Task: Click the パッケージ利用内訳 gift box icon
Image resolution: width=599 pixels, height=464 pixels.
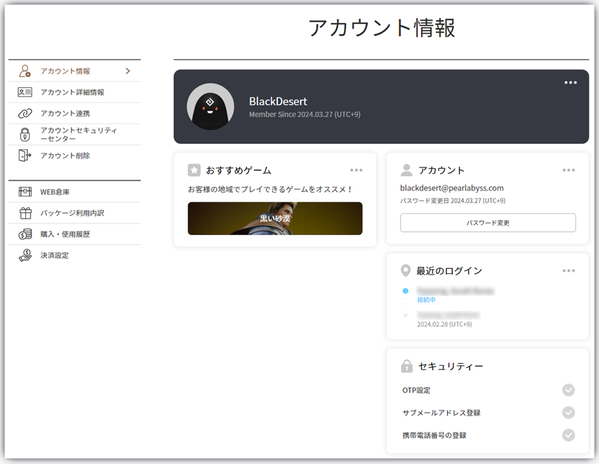Action: (26, 213)
